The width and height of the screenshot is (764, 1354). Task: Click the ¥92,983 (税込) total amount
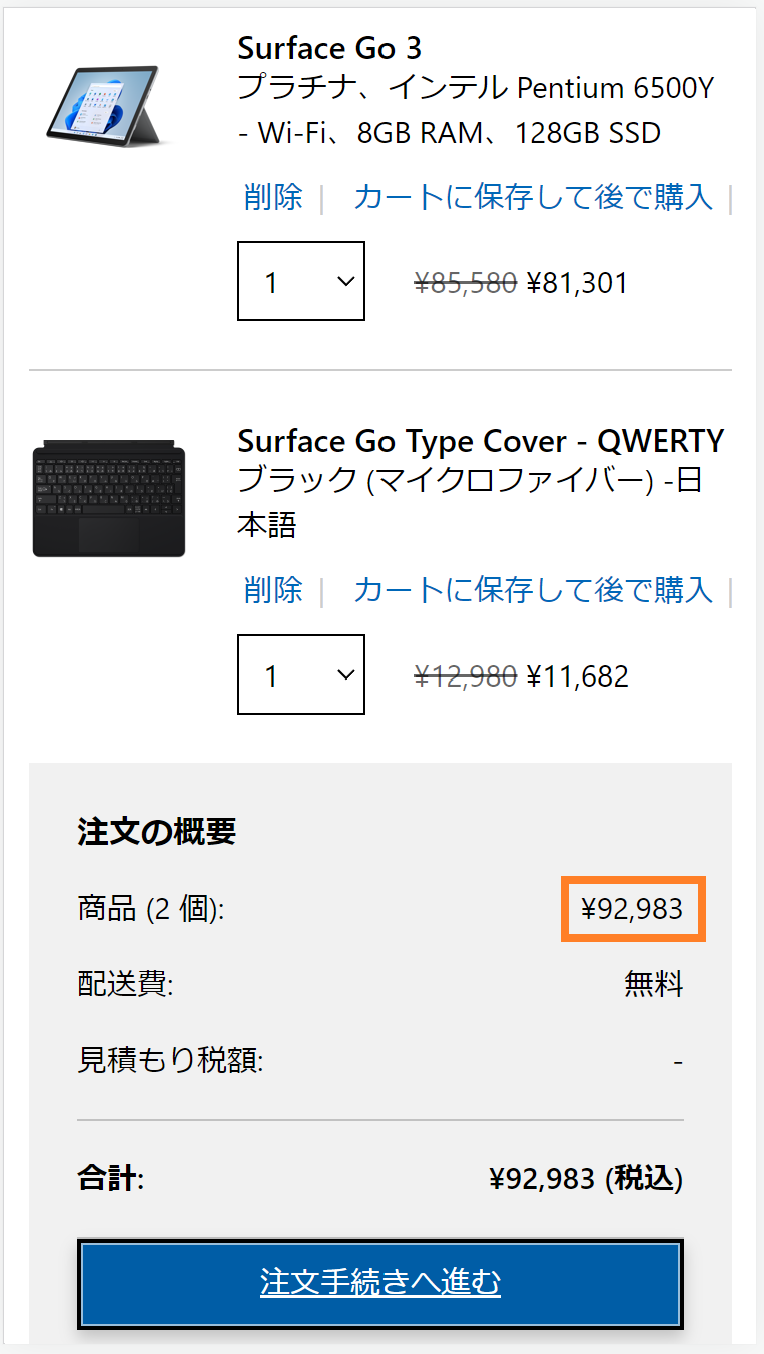(x=585, y=1179)
